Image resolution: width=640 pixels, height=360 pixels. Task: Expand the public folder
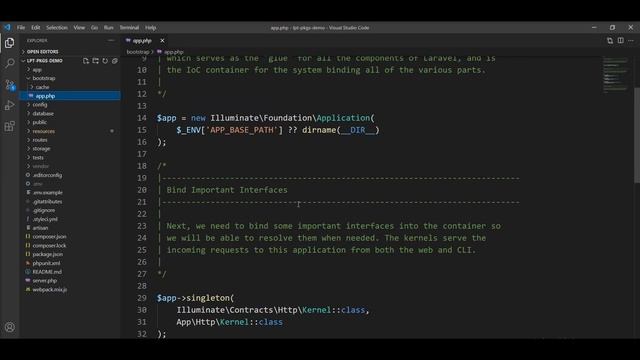tap(70, 122)
